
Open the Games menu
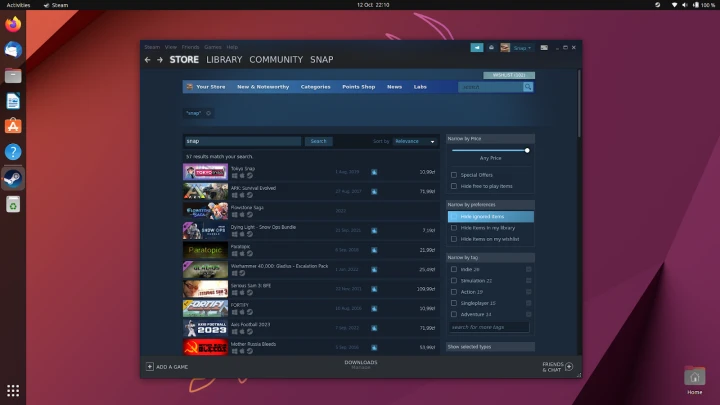click(x=213, y=47)
